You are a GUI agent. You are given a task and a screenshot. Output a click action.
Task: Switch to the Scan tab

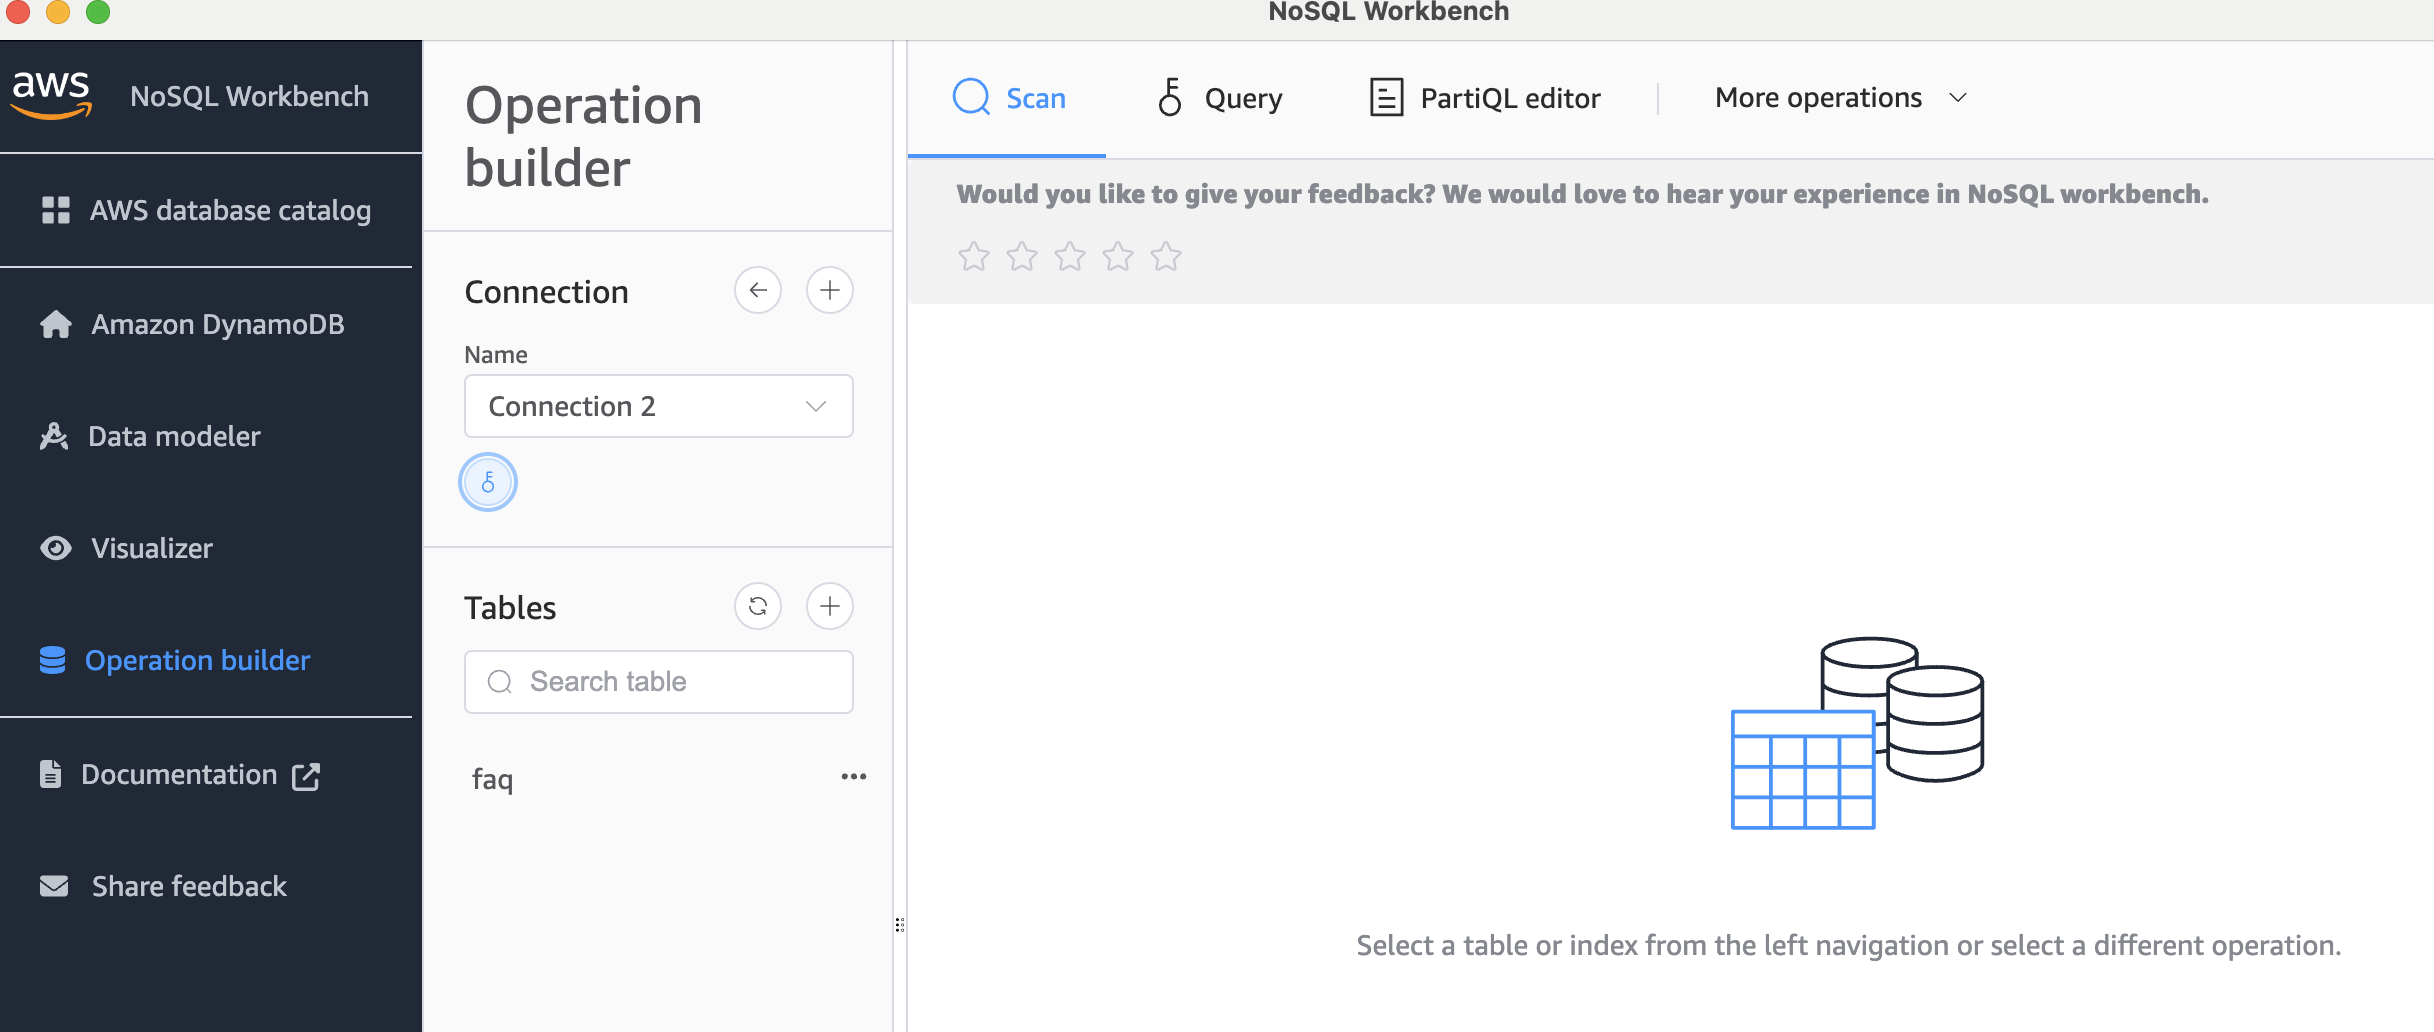click(x=1008, y=98)
